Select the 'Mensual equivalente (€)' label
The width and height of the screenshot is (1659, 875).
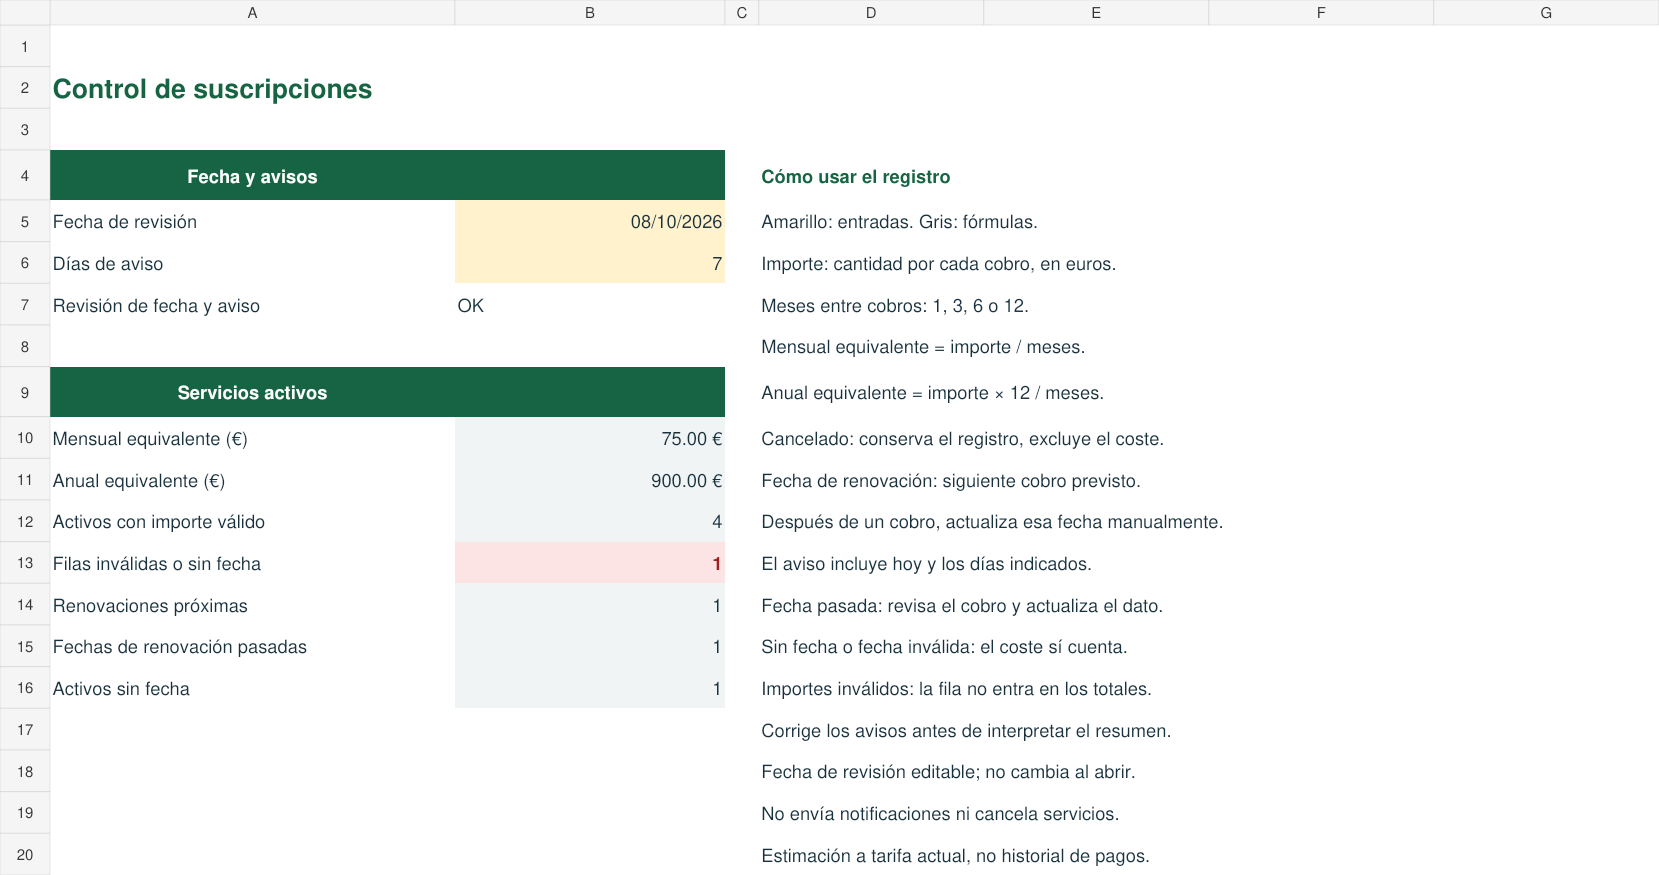click(150, 439)
